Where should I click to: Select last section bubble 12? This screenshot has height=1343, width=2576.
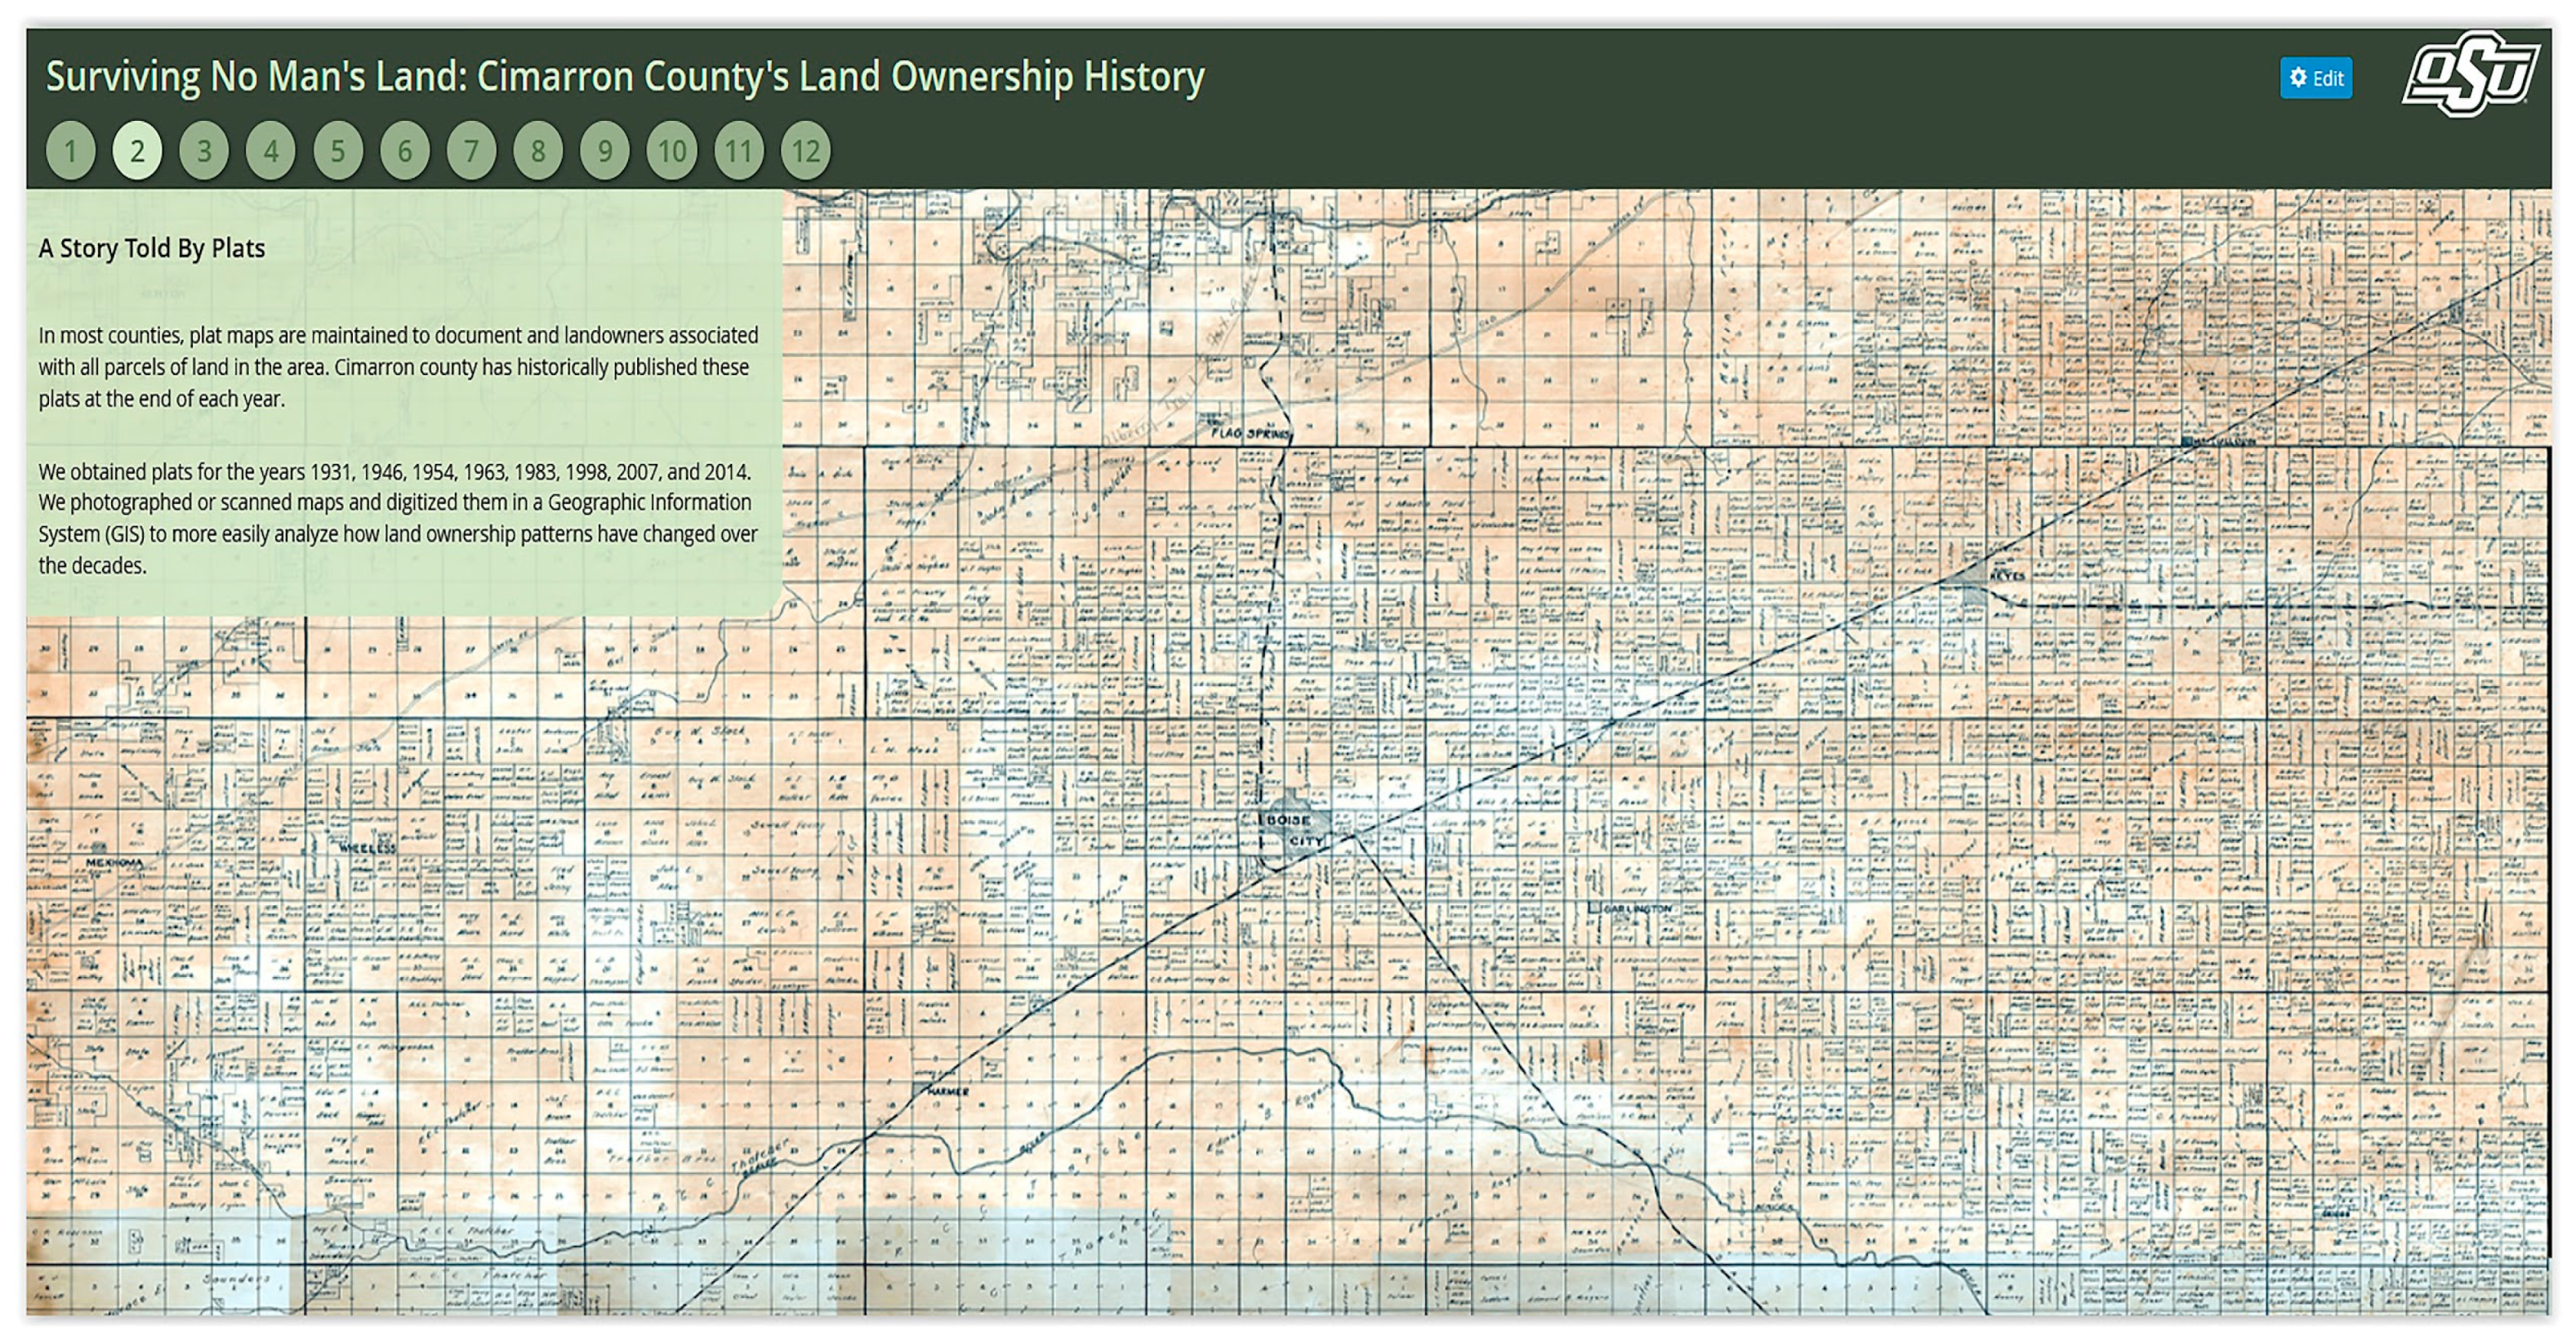pos(806,151)
